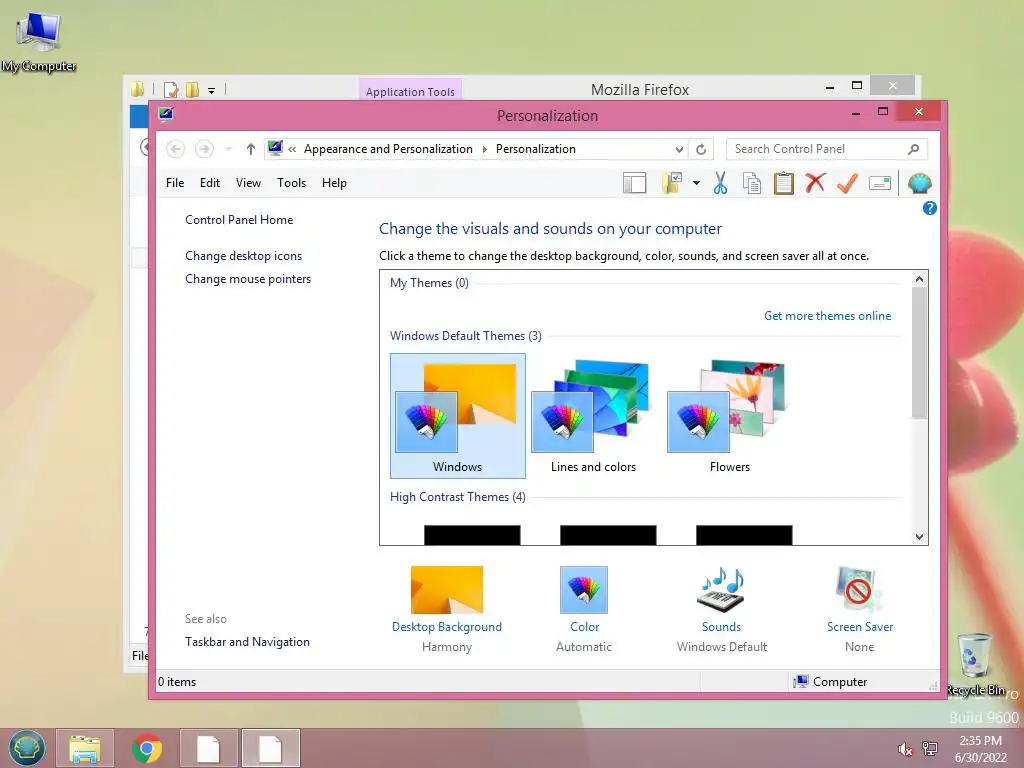Image resolution: width=1024 pixels, height=768 pixels.
Task: Expand the folder options toolbar dropdown arrow
Action: (696, 184)
